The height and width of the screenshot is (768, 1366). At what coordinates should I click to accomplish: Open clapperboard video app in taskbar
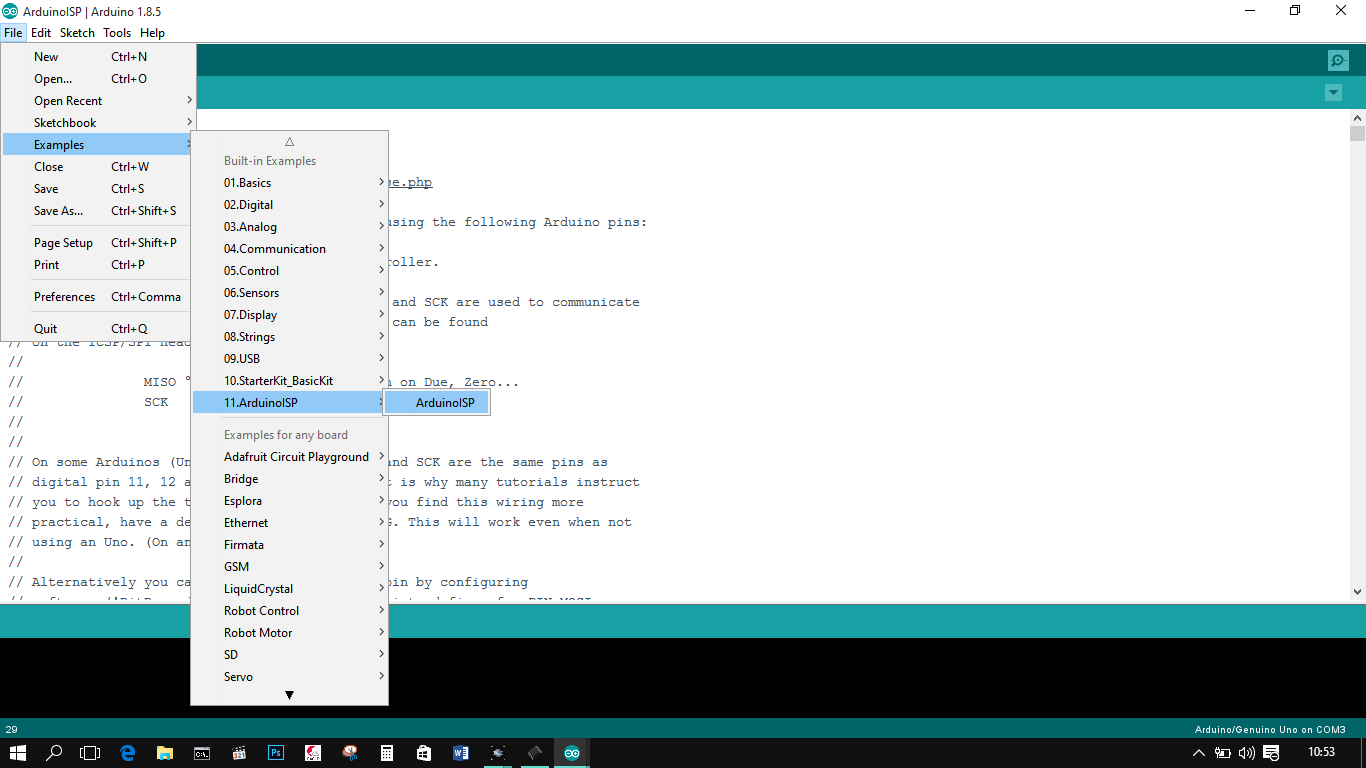coord(239,752)
